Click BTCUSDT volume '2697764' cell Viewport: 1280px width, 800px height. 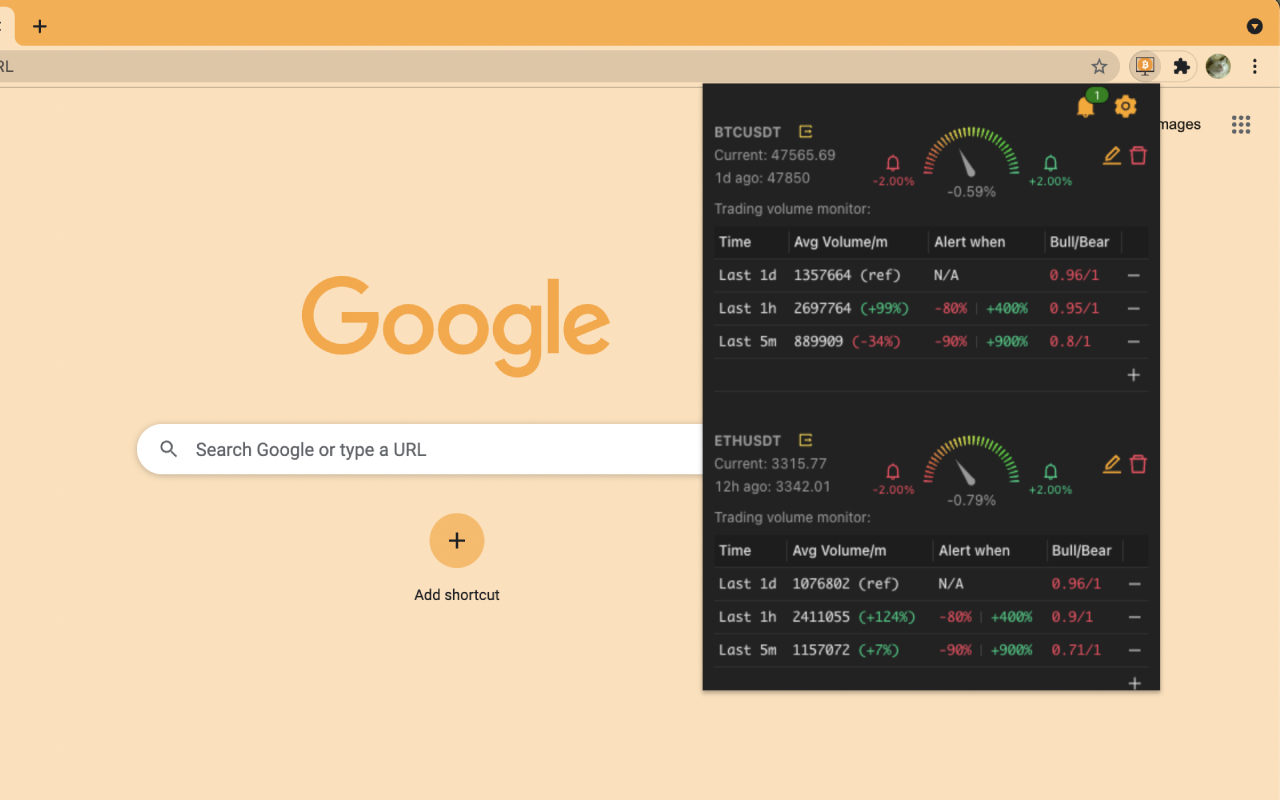[x=822, y=308]
